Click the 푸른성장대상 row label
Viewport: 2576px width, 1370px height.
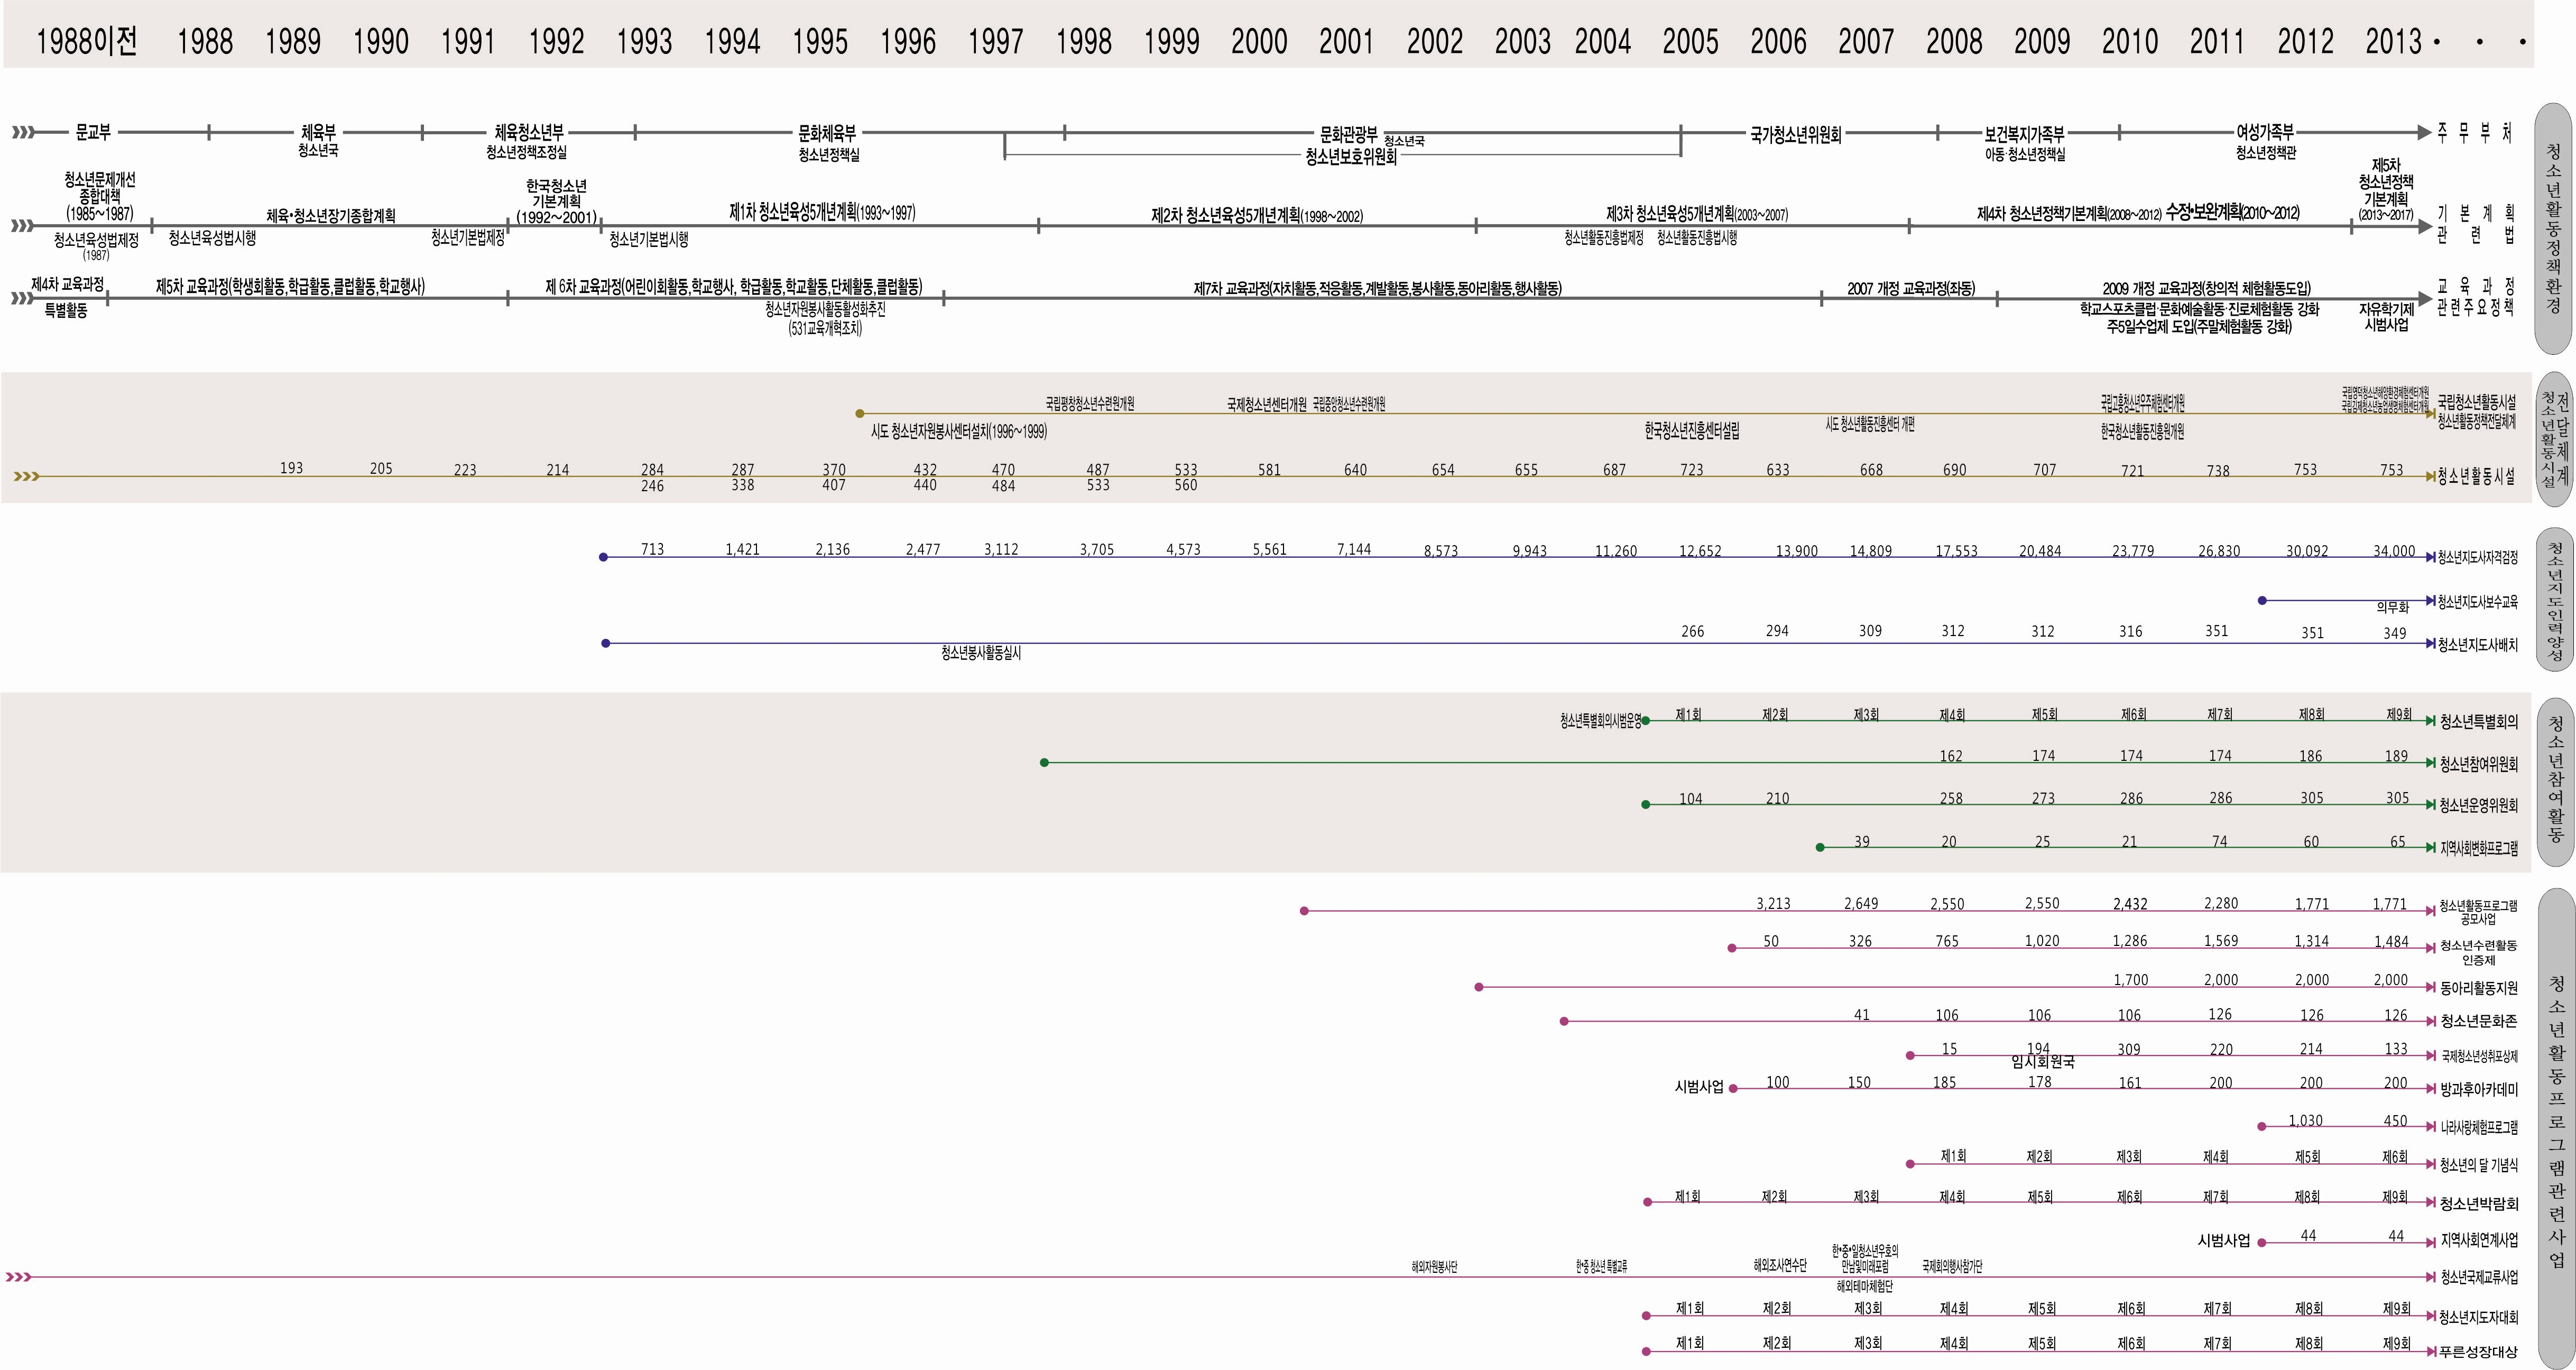coord(2479,1352)
